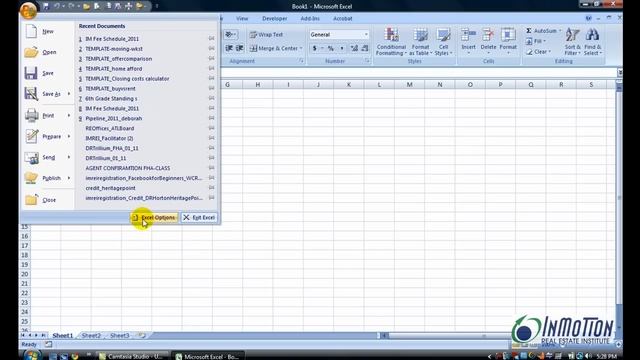The image size is (640, 360).
Task: Select row header 20
Action: (25, 274)
